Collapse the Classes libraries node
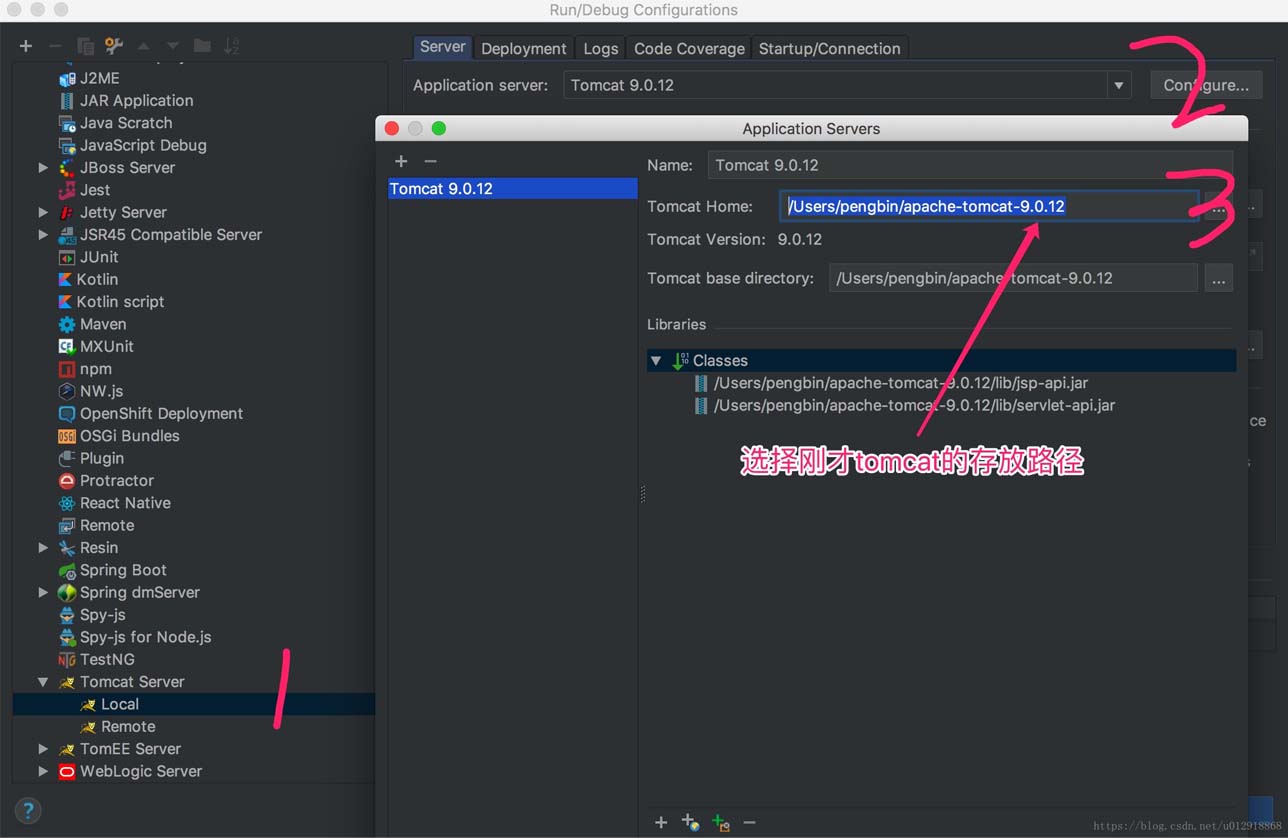 (x=656, y=360)
